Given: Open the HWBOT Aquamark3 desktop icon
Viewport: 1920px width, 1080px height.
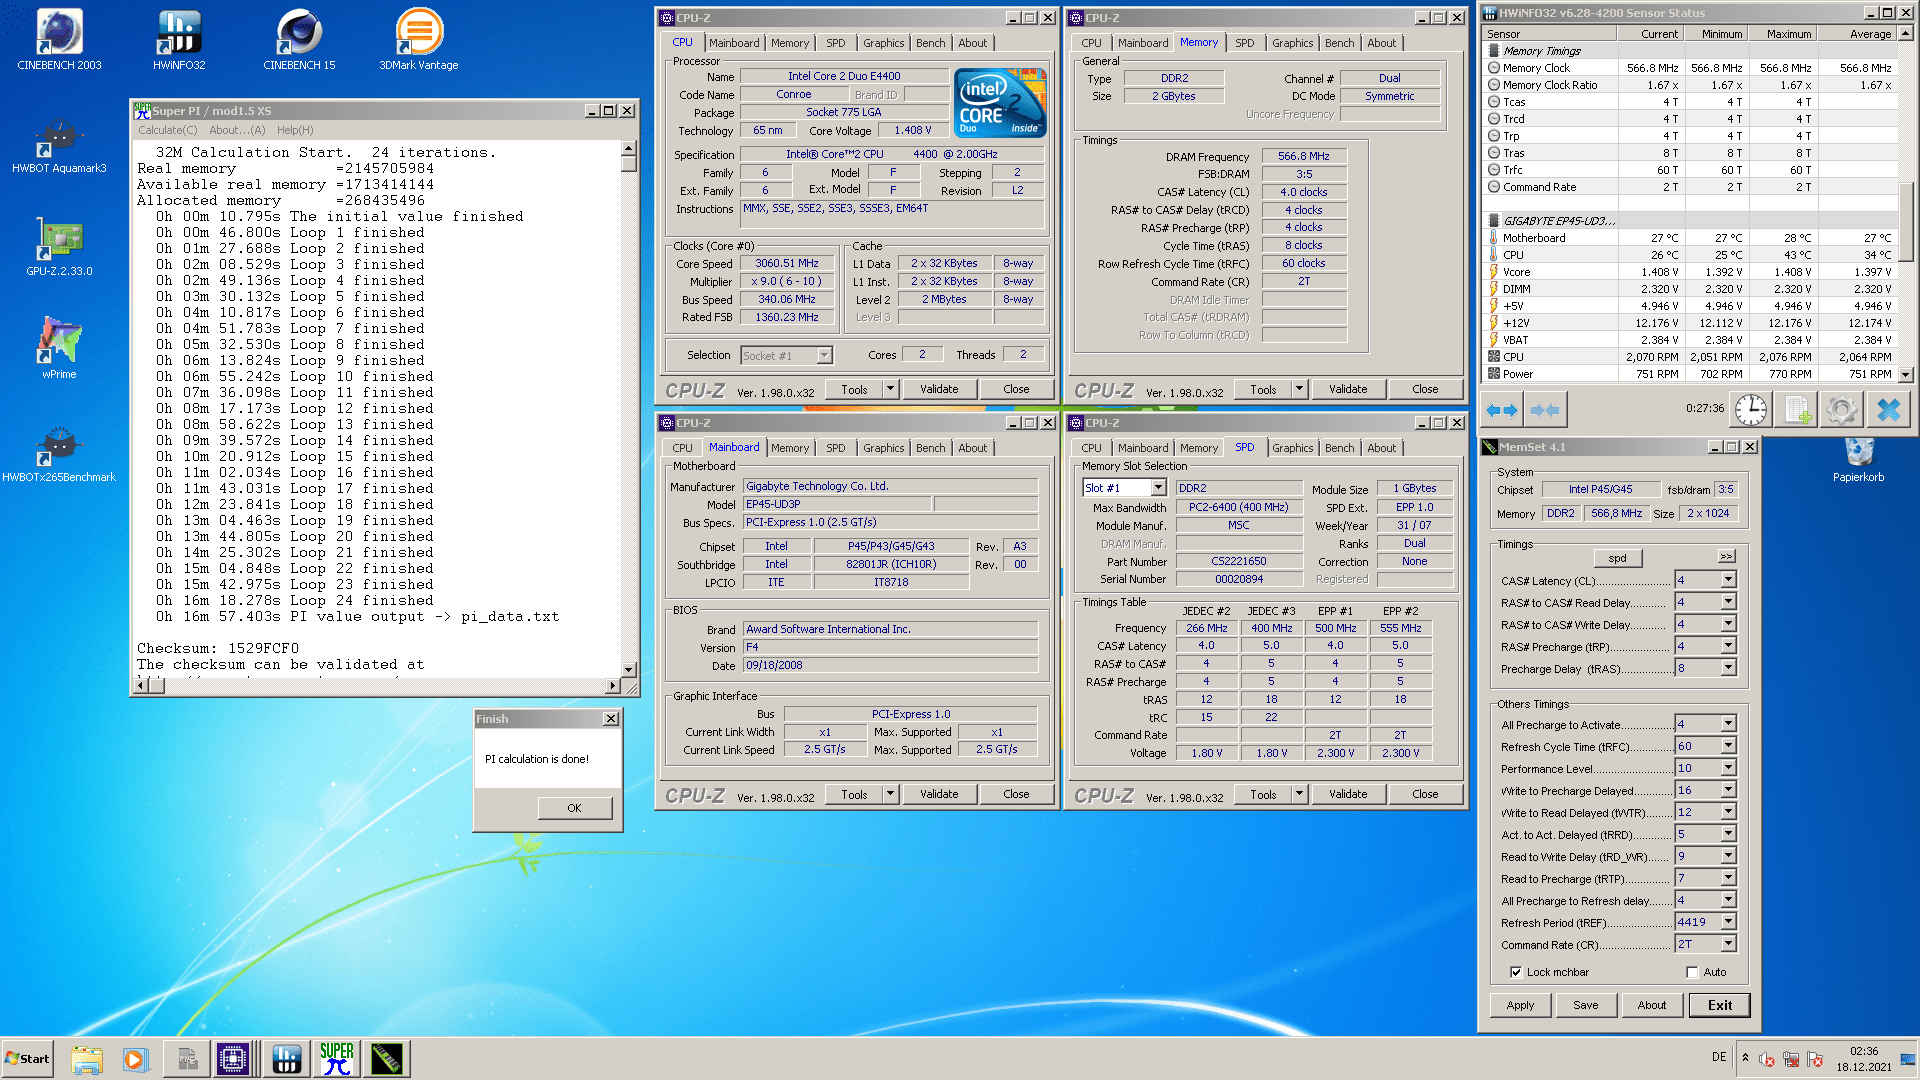Looking at the screenshot, I should pos(59,145).
